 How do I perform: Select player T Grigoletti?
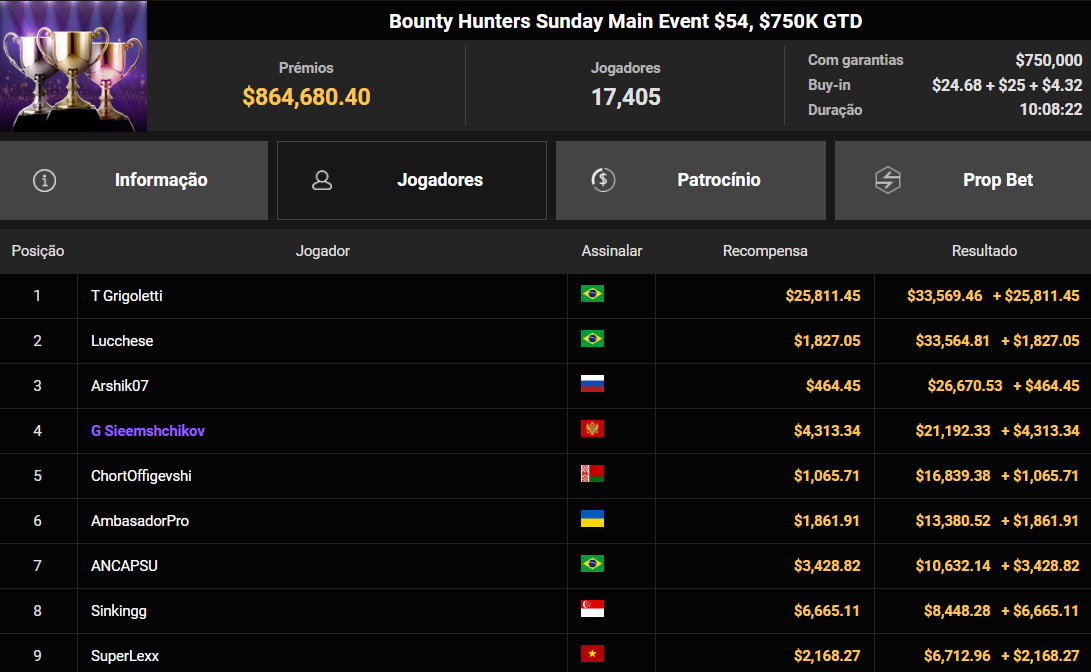[x=127, y=296]
